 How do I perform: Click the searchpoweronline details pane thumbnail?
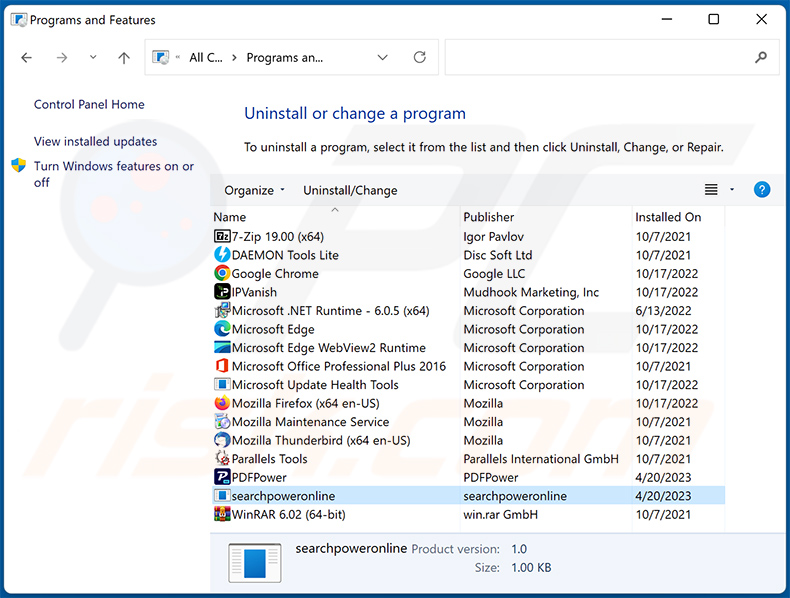tap(255, 563)
